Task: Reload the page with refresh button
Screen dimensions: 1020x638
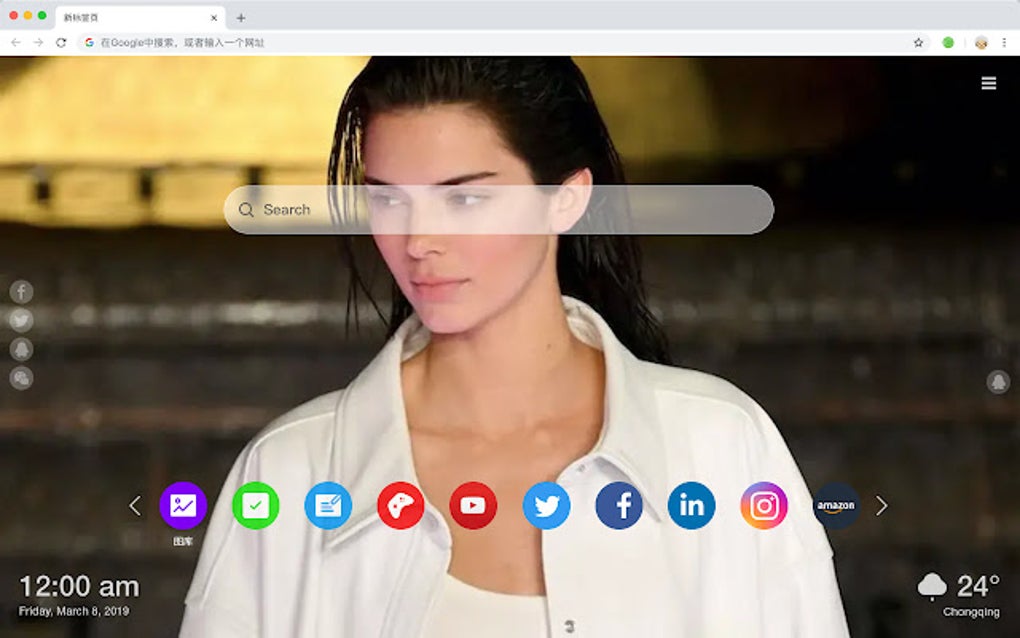Action: 61,42
